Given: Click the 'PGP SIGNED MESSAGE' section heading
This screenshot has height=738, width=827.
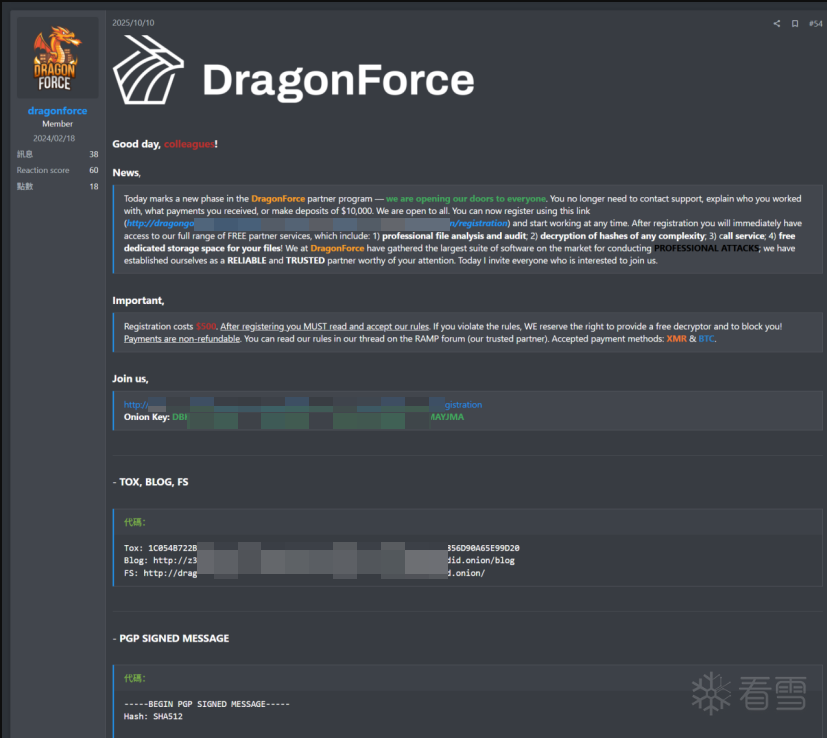Looking at the screenshot, I should [x=174, y=638].
